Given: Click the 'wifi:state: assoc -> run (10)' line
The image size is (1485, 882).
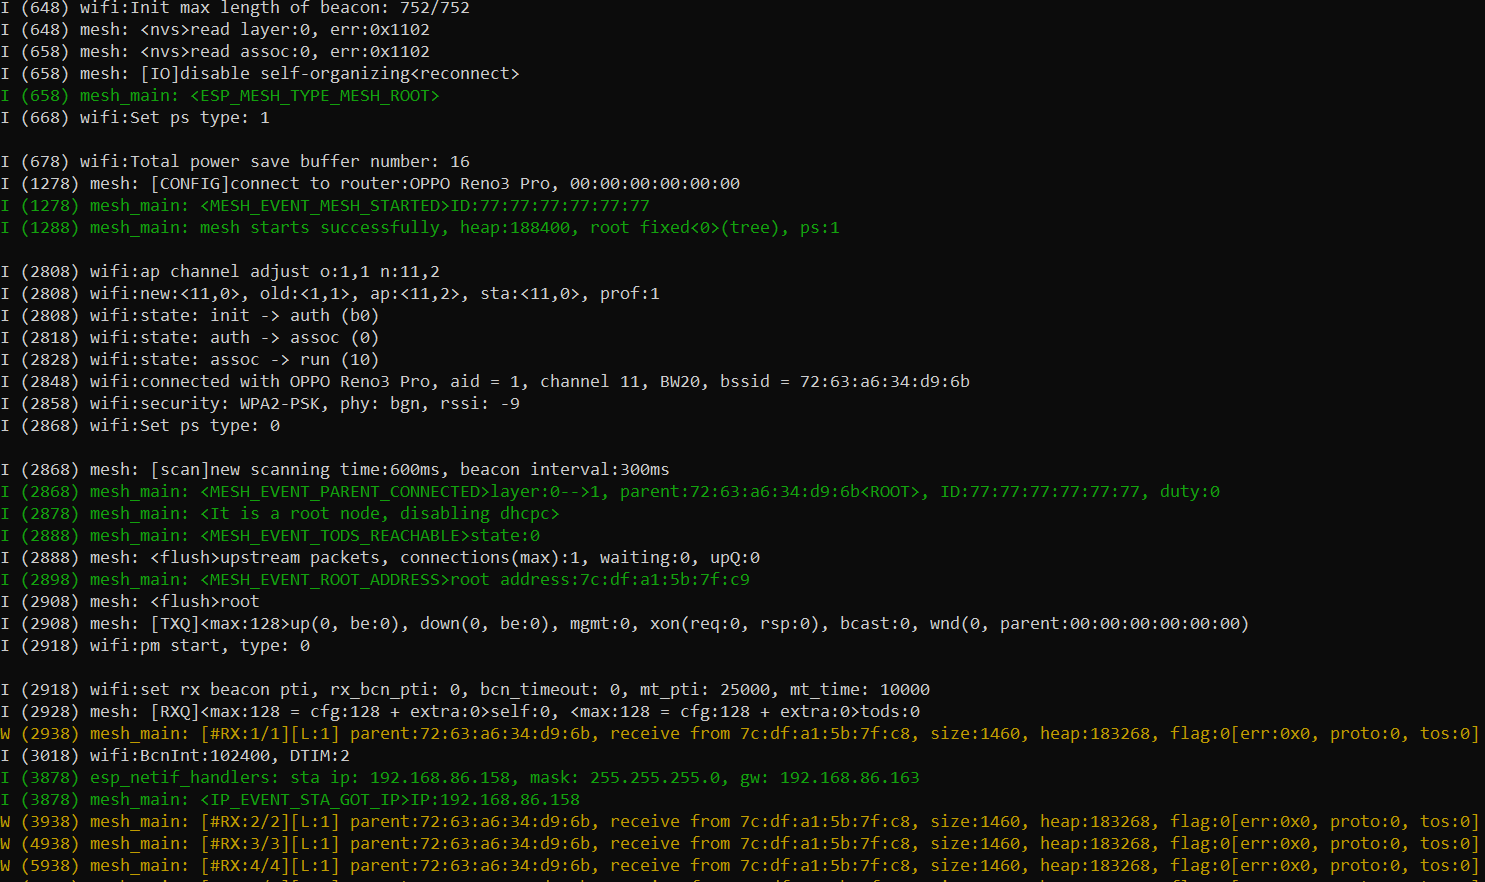Looking at the screenshot, I should point(190,360).
